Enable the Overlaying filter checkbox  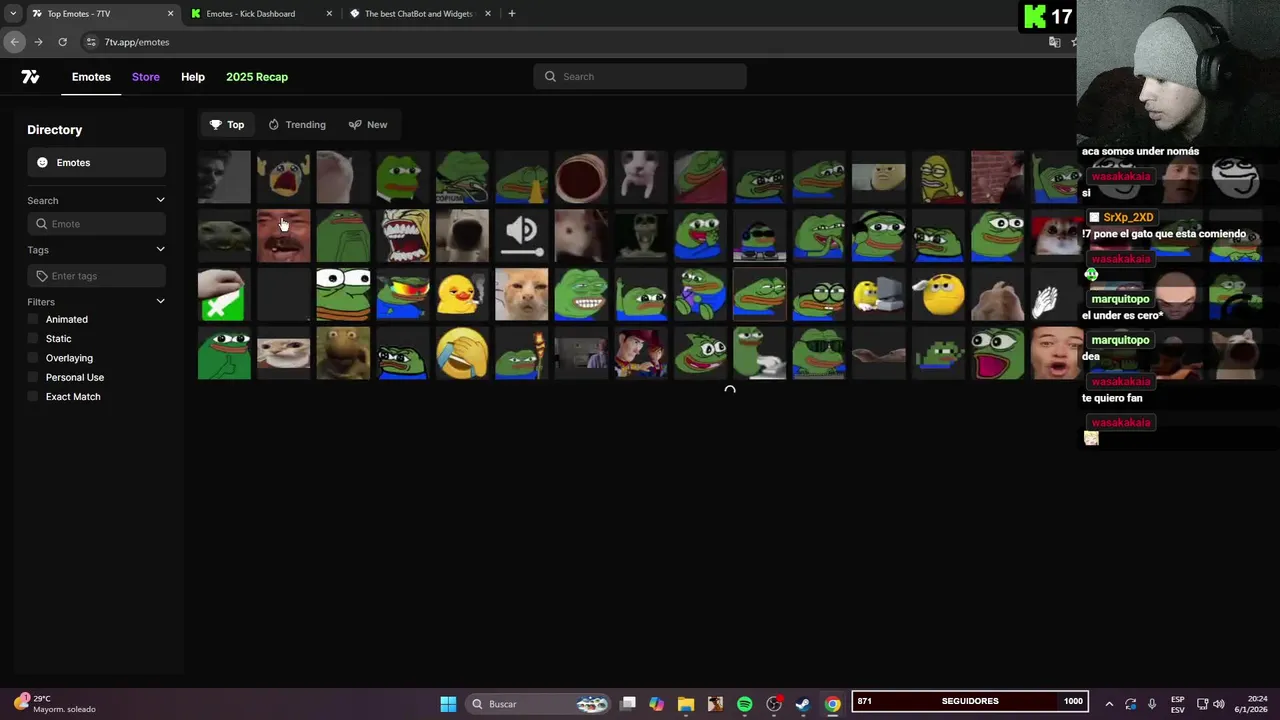tap(33, 358)
